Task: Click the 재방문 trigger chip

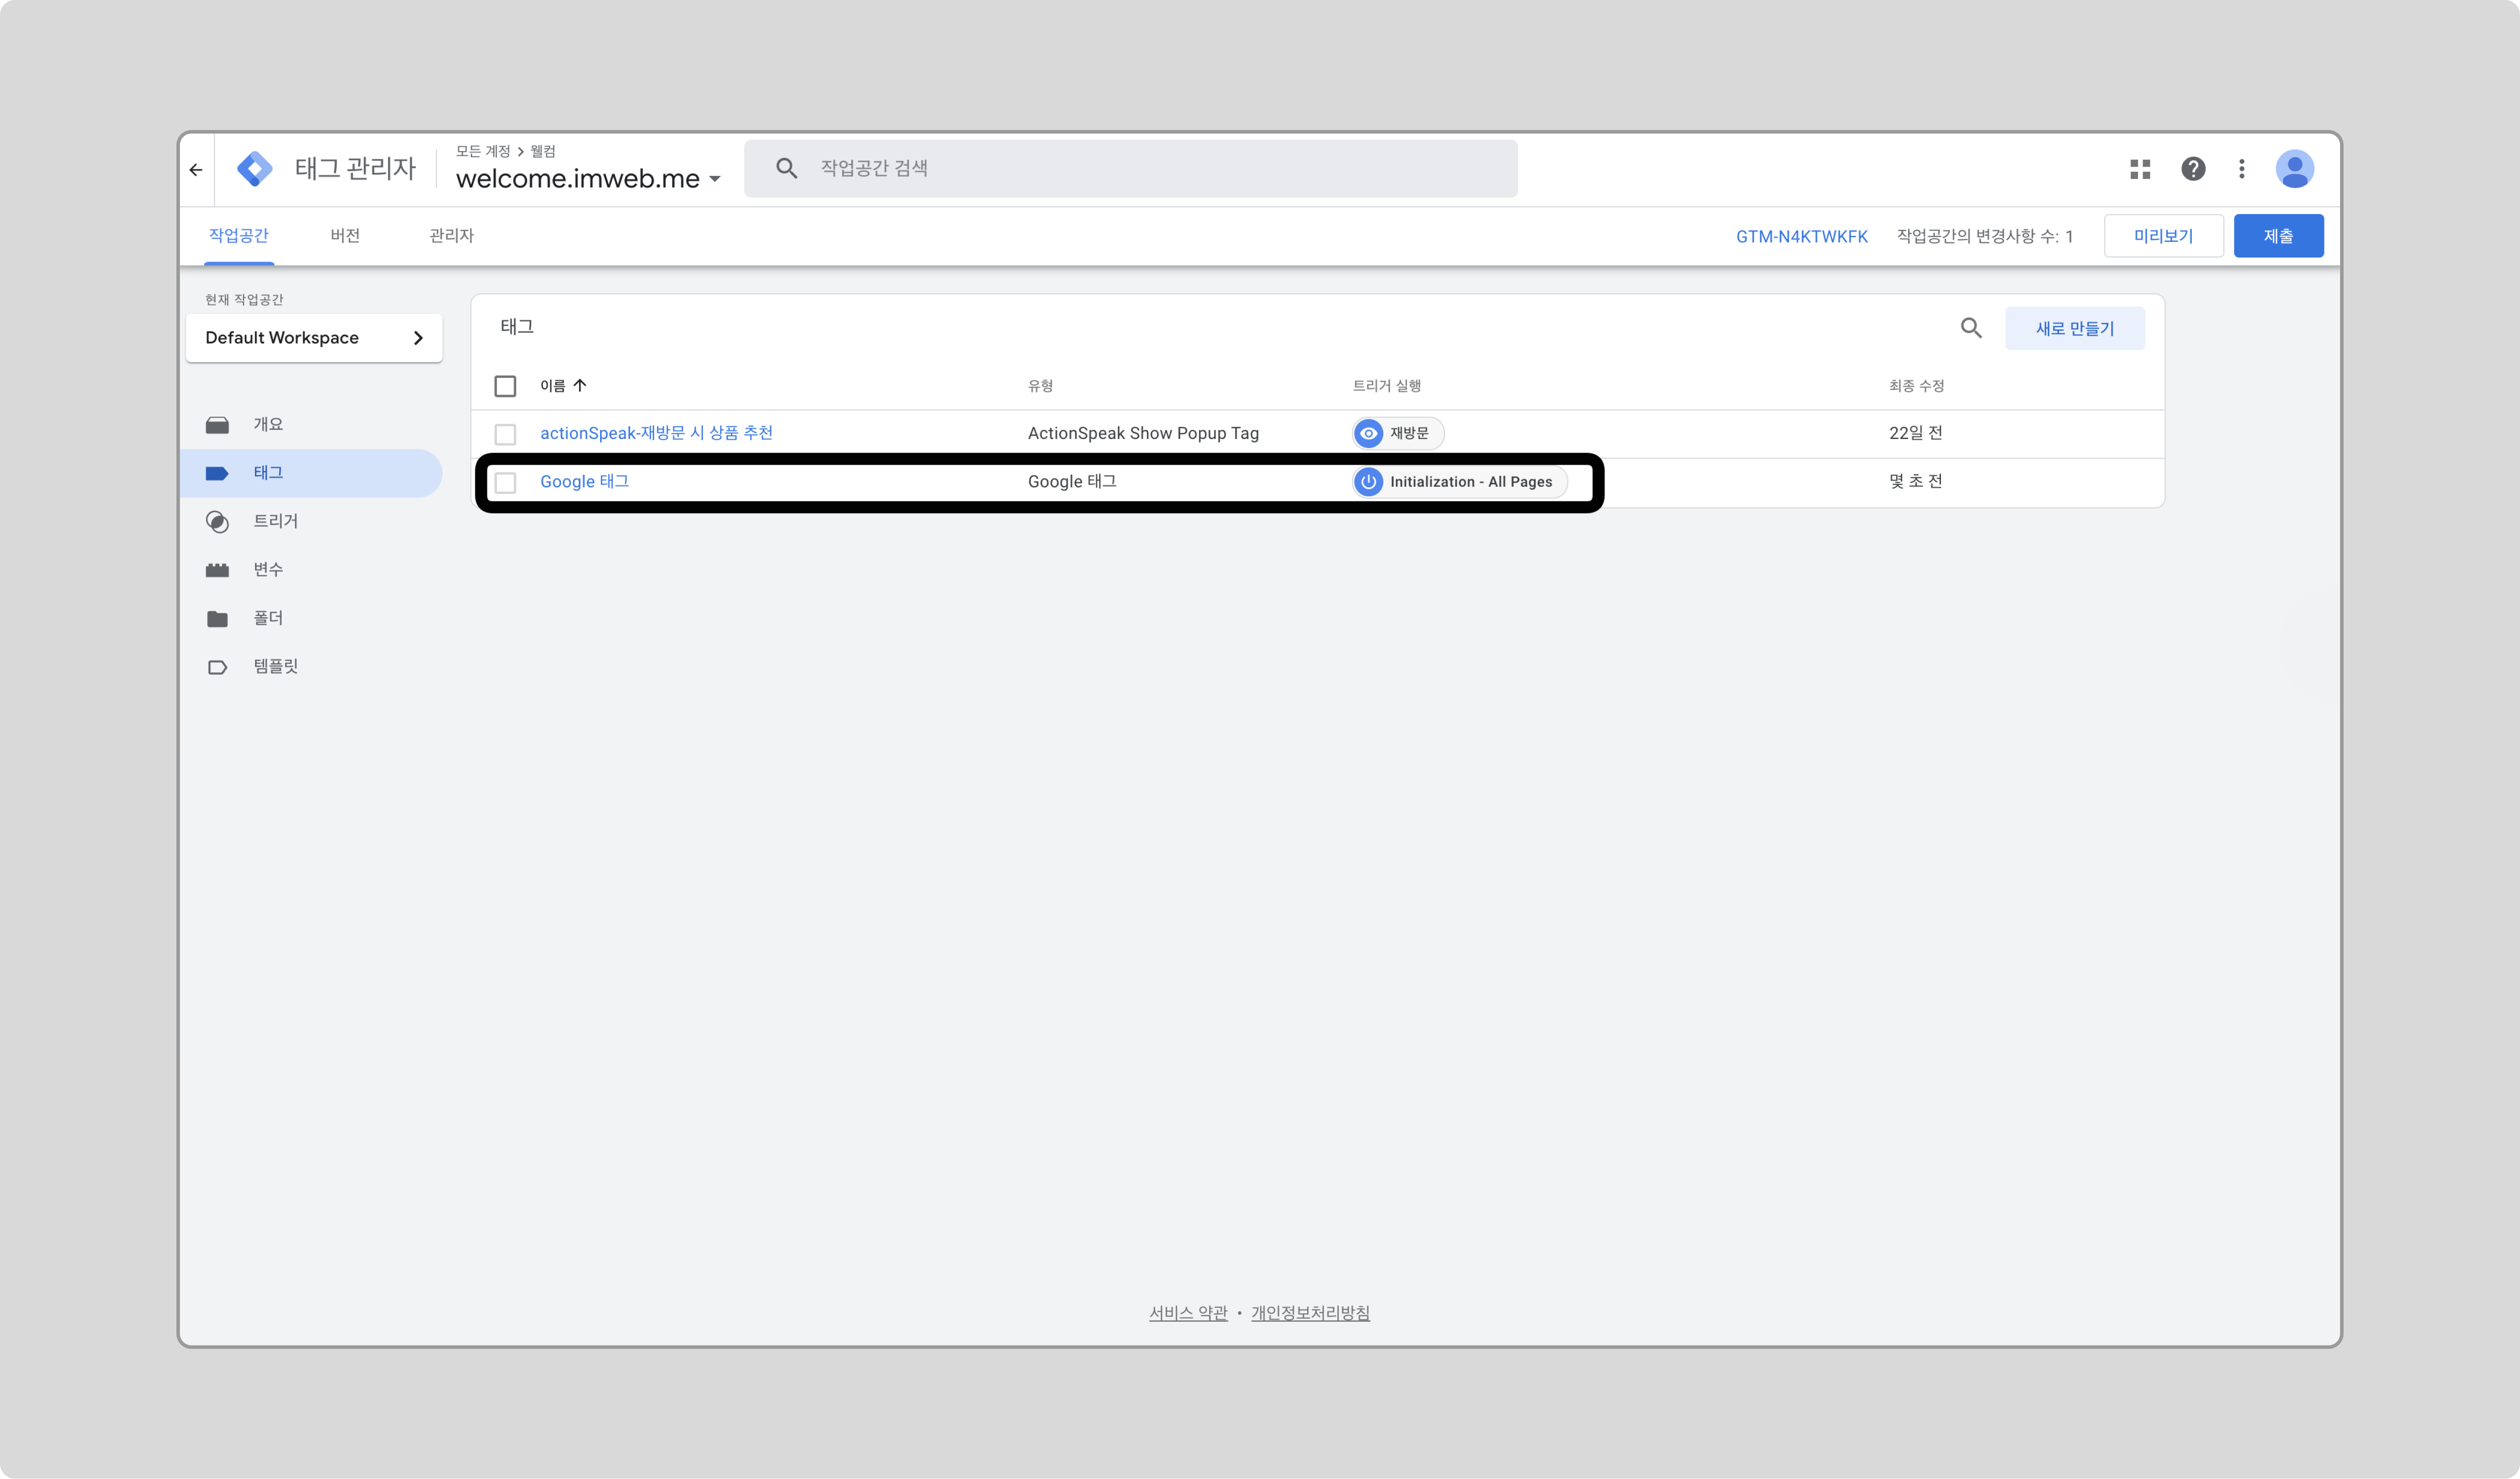Action: point(1397,433)
